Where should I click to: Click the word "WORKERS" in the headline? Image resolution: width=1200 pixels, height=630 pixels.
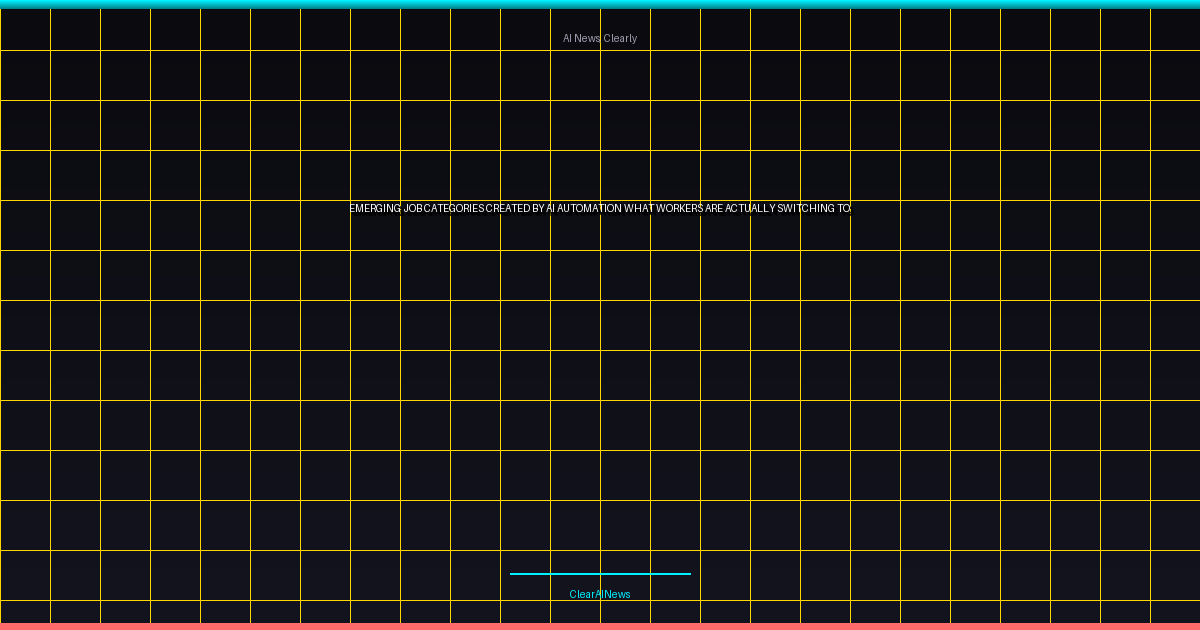point(679,209)
